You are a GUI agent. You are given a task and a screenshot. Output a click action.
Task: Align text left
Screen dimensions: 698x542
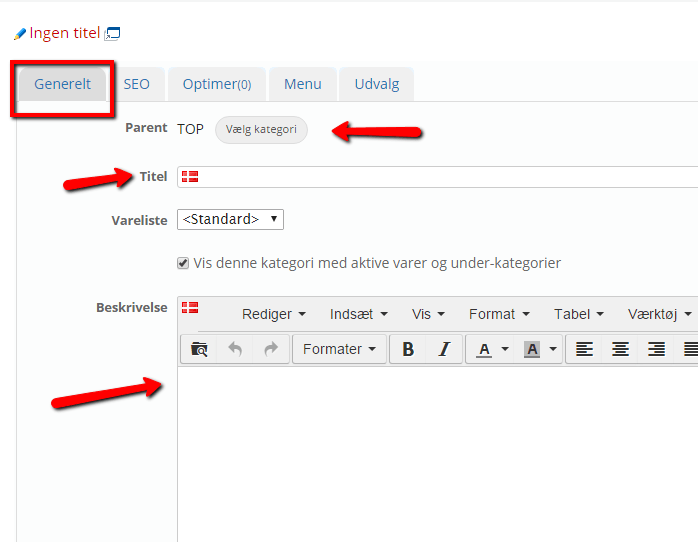tap(584, 349)
